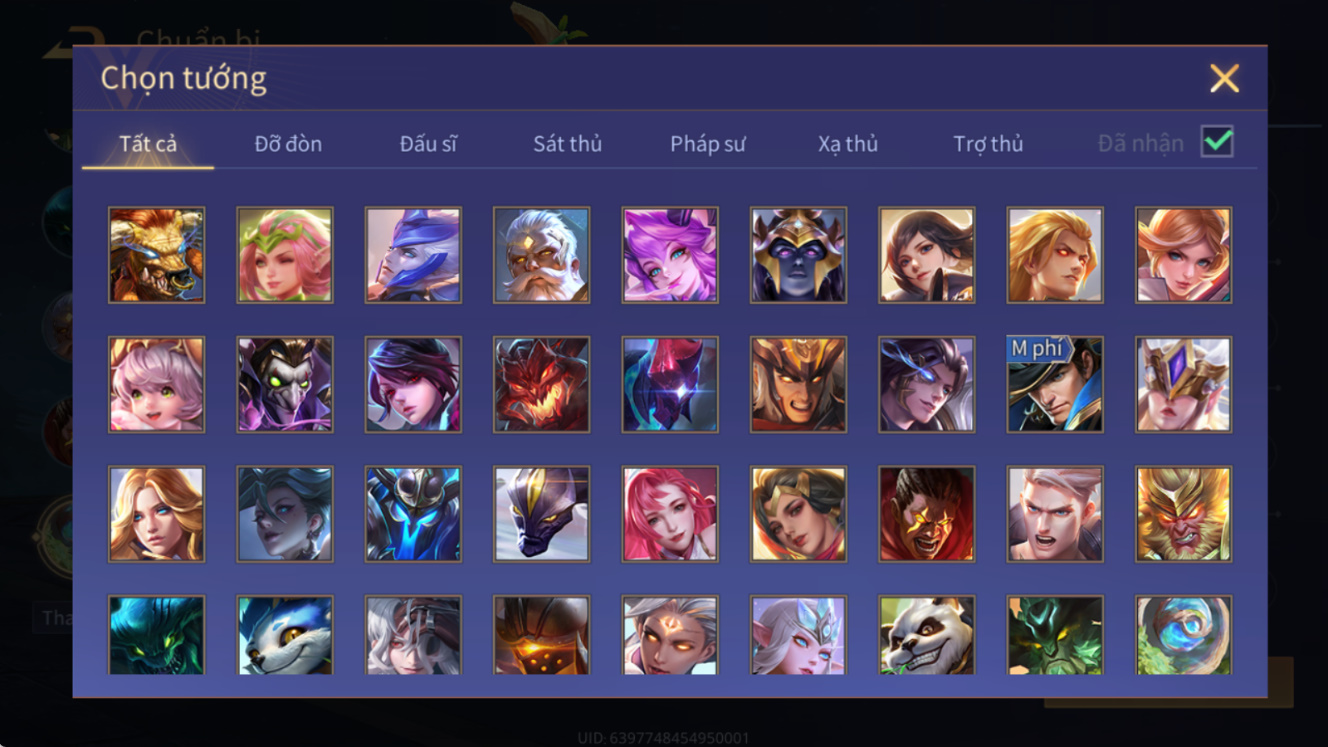
Task: Select the white-bearded old man hero
Action: tap(541, 255)
